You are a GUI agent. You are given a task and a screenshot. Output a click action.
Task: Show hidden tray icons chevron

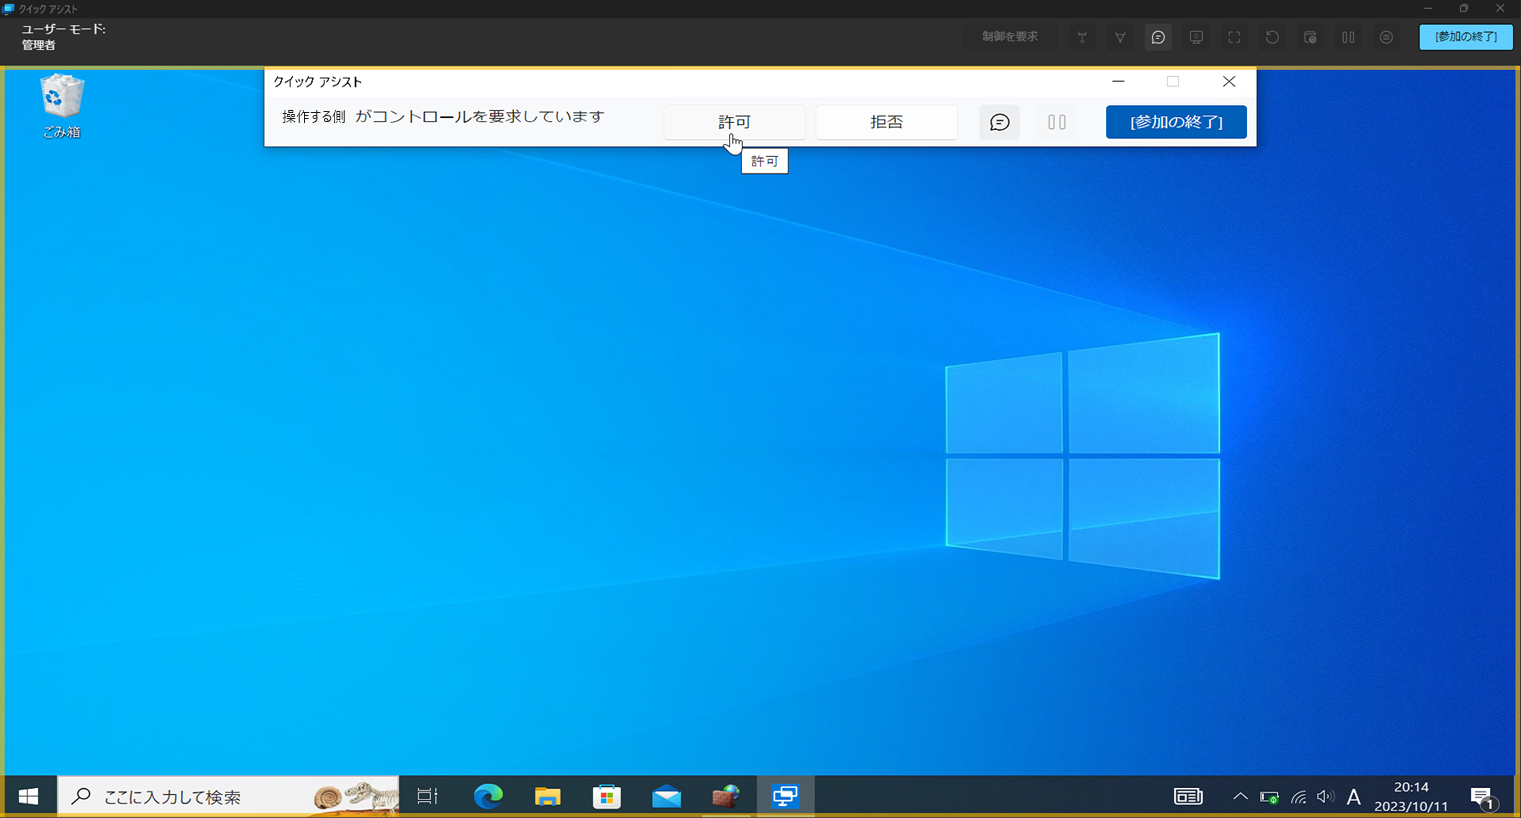(x=1240, y=797)
